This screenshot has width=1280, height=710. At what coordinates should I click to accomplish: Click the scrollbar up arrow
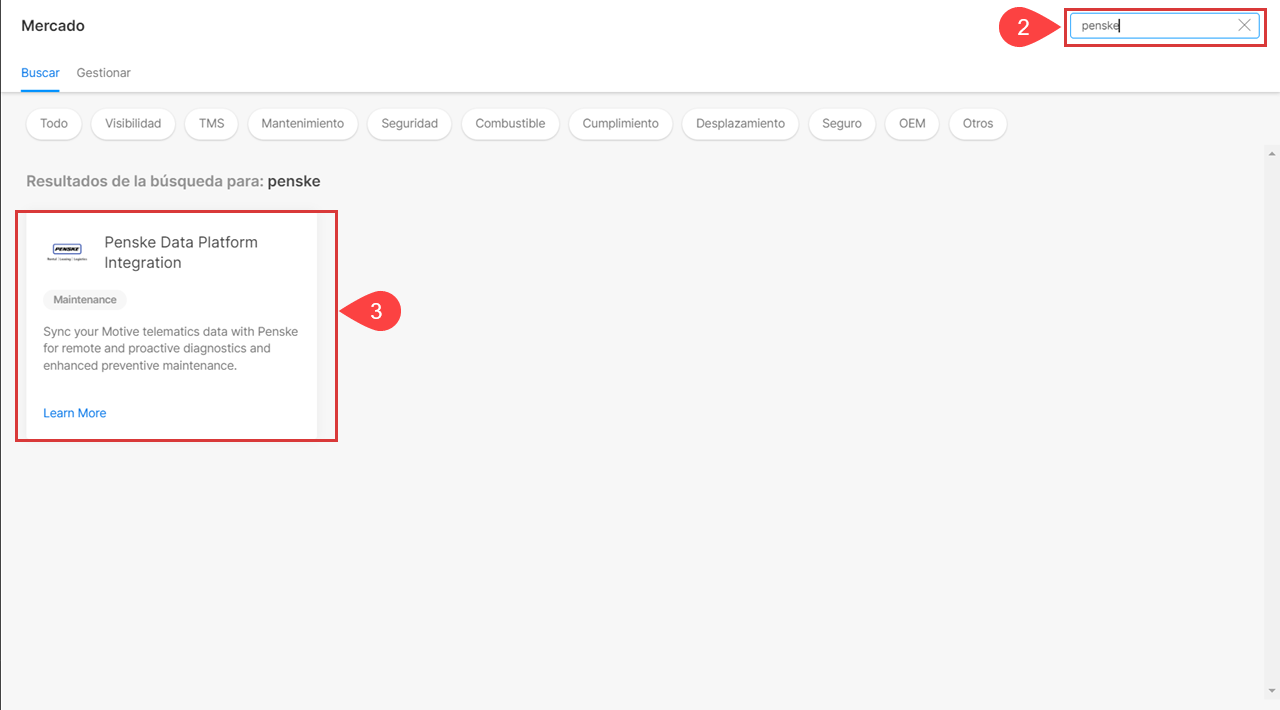click(x=1272, y=153)
